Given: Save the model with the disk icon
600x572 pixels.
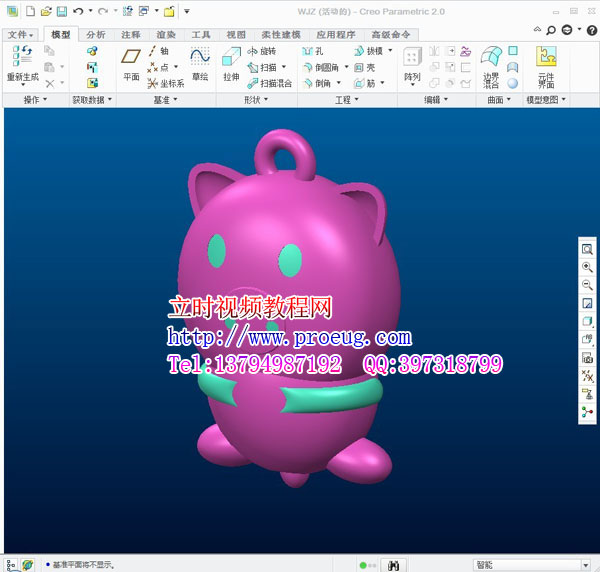Looking at the screenshot, I should (x=62, y=11).
